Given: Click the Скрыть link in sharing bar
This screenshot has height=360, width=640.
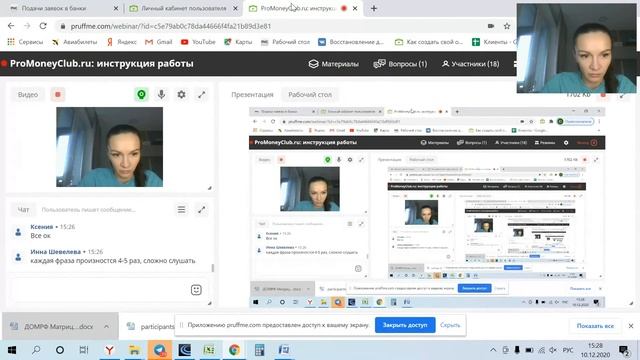Looking at the screenshot, I should pyautogui.click(x=450, y=325).
